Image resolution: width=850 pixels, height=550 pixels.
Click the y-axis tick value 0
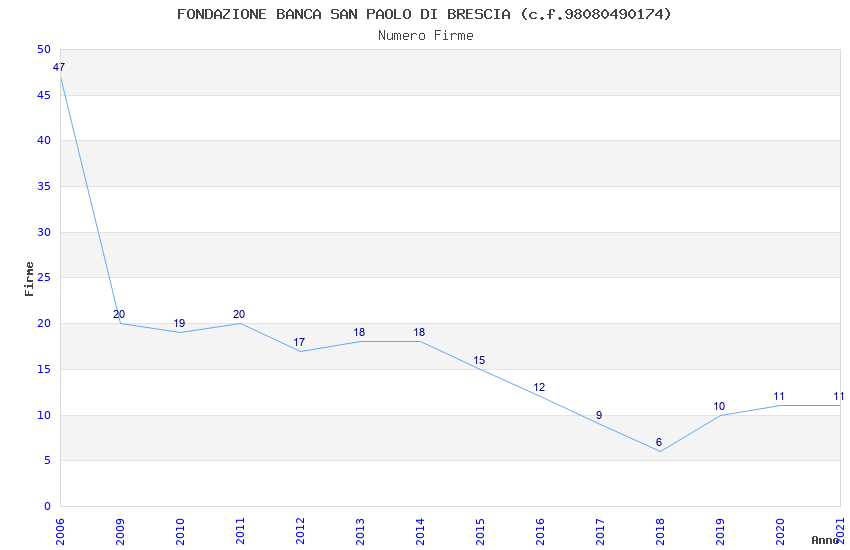tap(48, 507)
